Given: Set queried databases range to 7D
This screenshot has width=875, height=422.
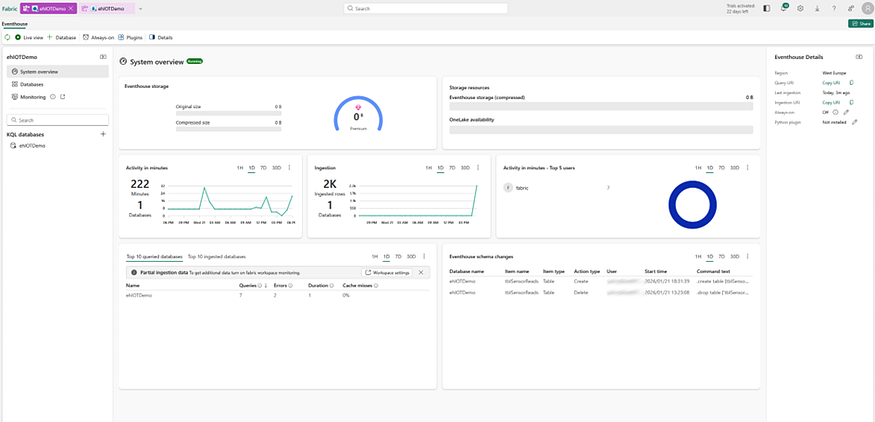Looking at the screenshot, I should tap(398, 256).
